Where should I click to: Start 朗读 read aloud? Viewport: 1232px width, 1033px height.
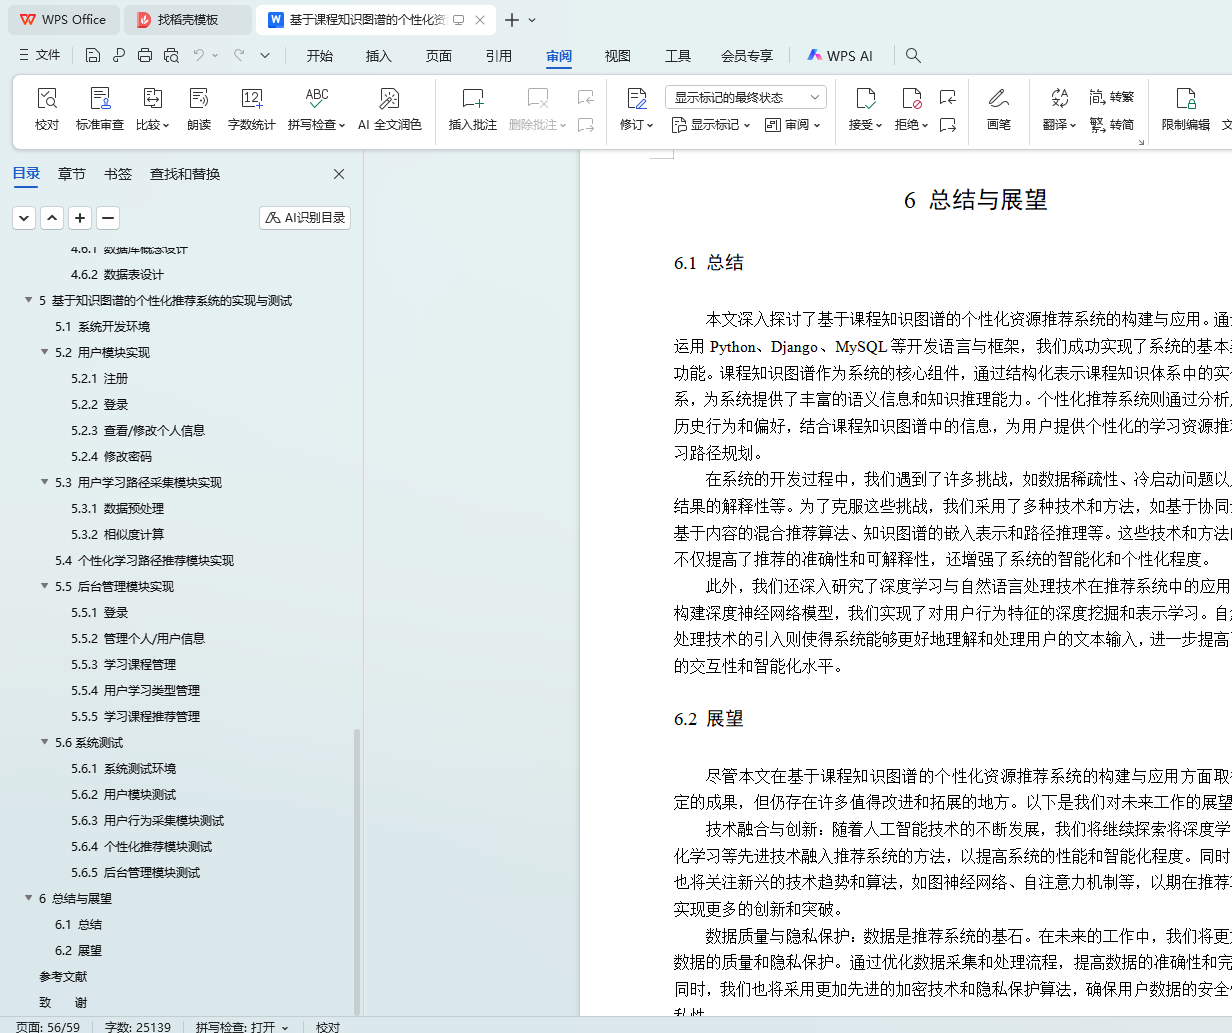pyautogui.click(x=199, y=109)
